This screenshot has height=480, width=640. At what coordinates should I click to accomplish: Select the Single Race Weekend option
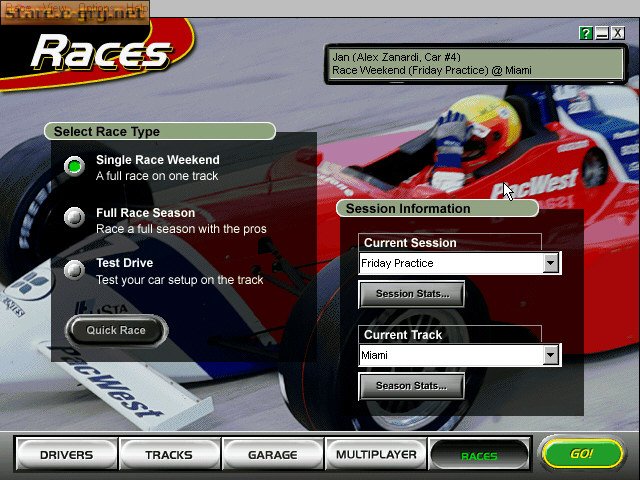point(74,166)
